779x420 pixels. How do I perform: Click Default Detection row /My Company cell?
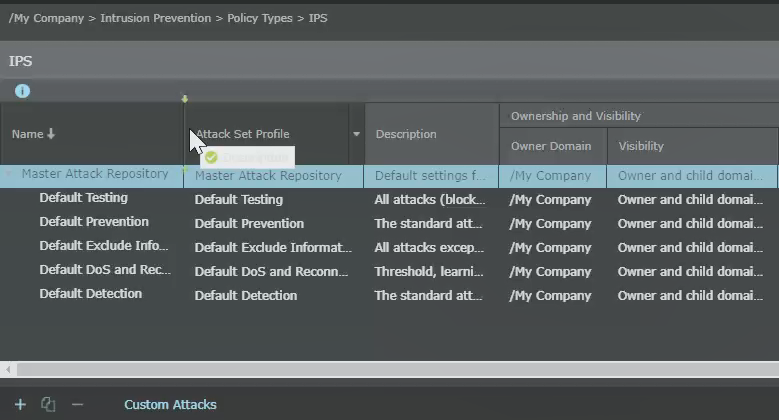(552, 295)
